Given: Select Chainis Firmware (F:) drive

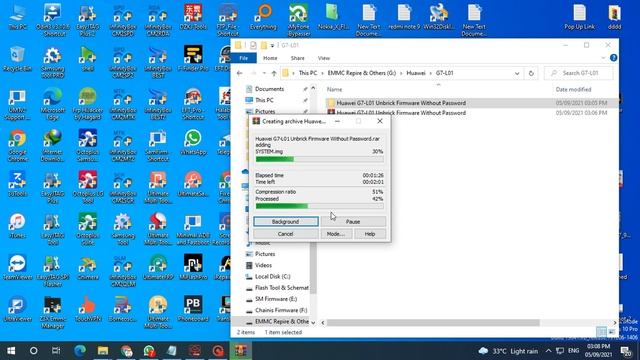Looking at the screenshot, I should 281,310.
